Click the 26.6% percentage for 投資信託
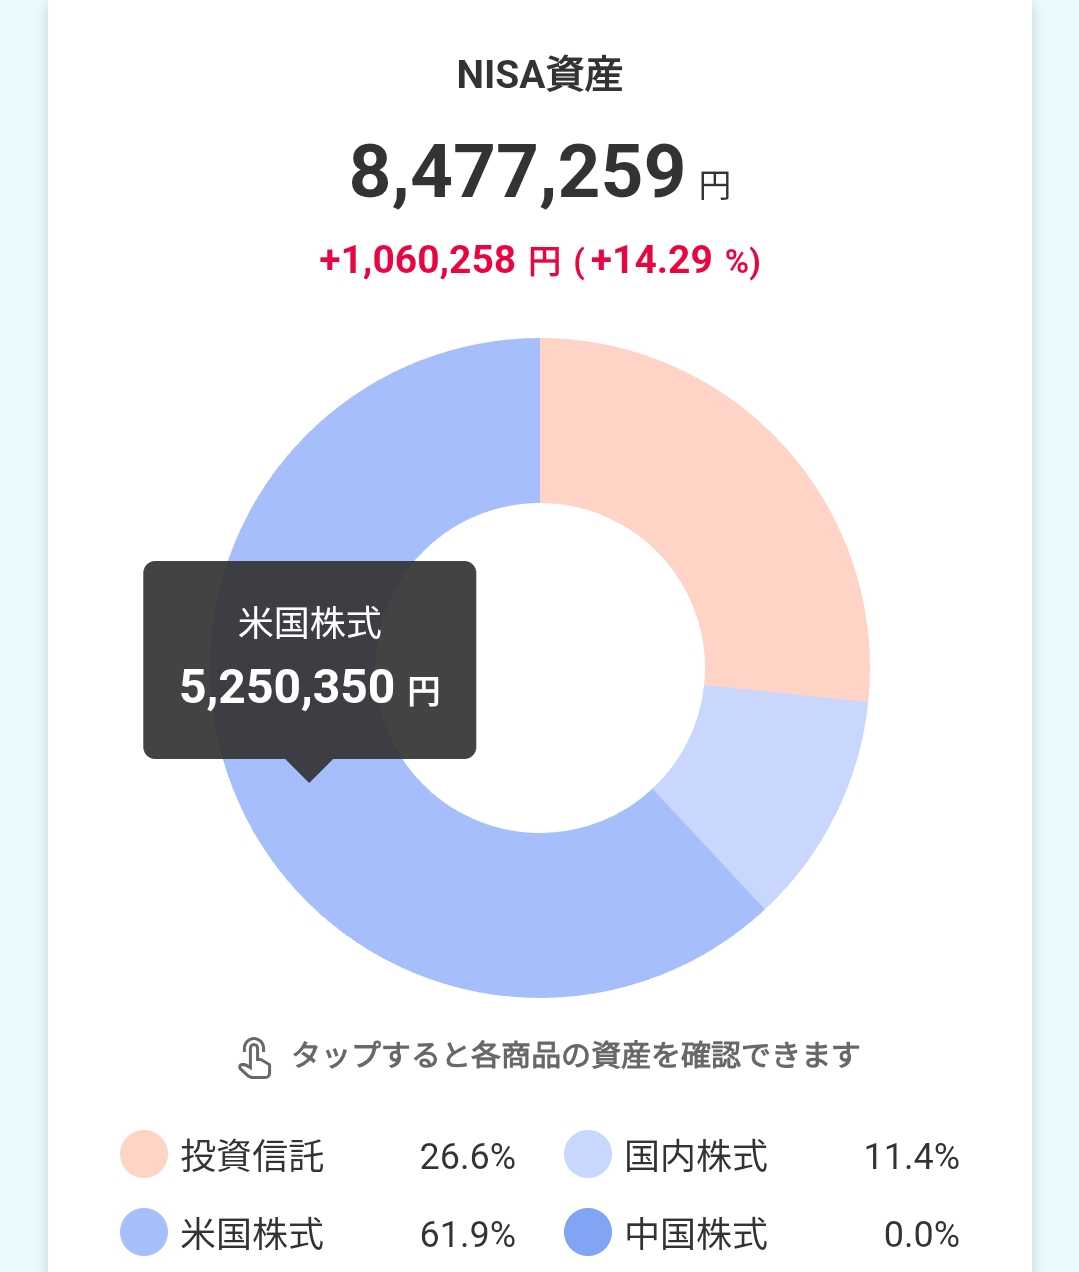The height and width of the screenshot is (1272, 1079). click(467, 1157)
